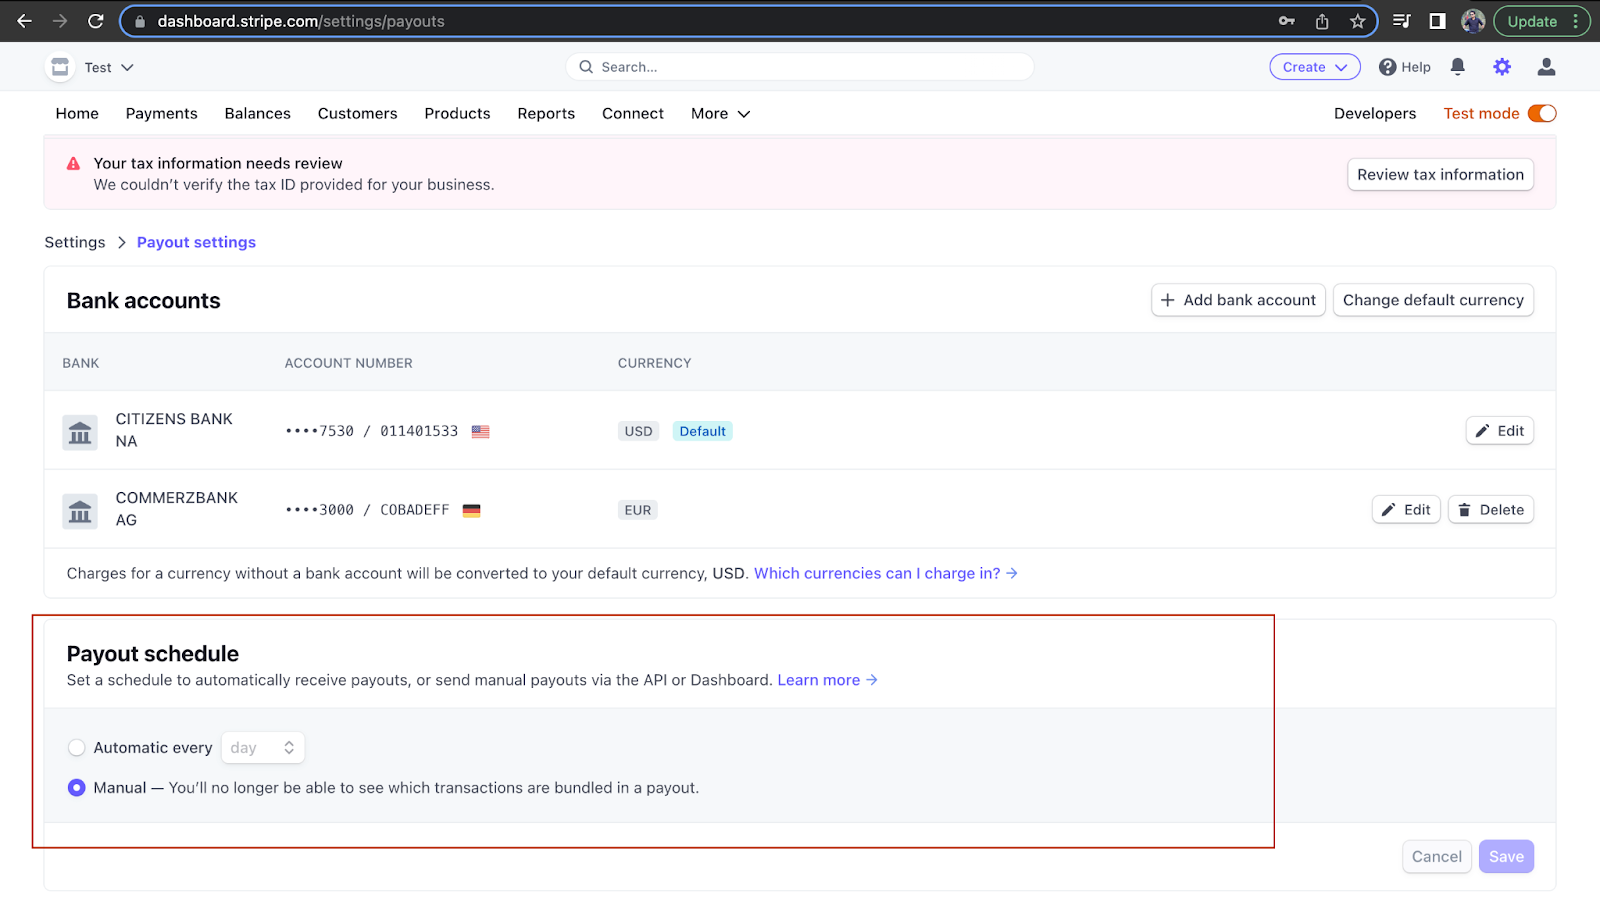Bookmark this page with the star icon
The height and width of the screenshot is (902, 1600).
(x=1357, y=21)
